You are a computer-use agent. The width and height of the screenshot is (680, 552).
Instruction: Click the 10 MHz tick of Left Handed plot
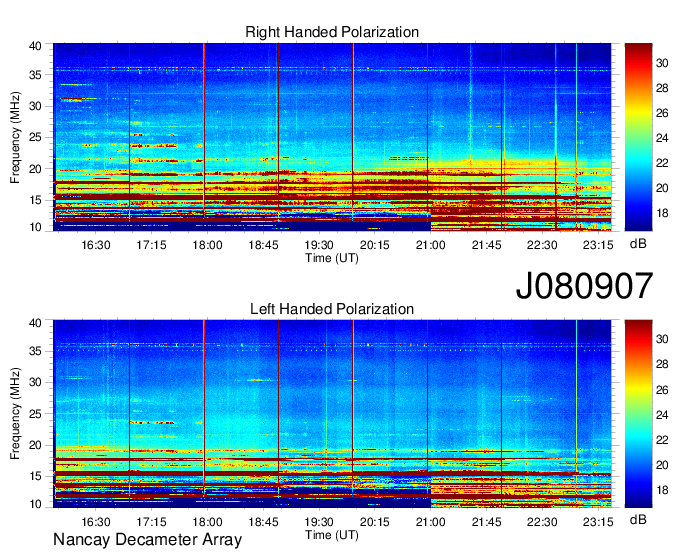tap(35, 504)
